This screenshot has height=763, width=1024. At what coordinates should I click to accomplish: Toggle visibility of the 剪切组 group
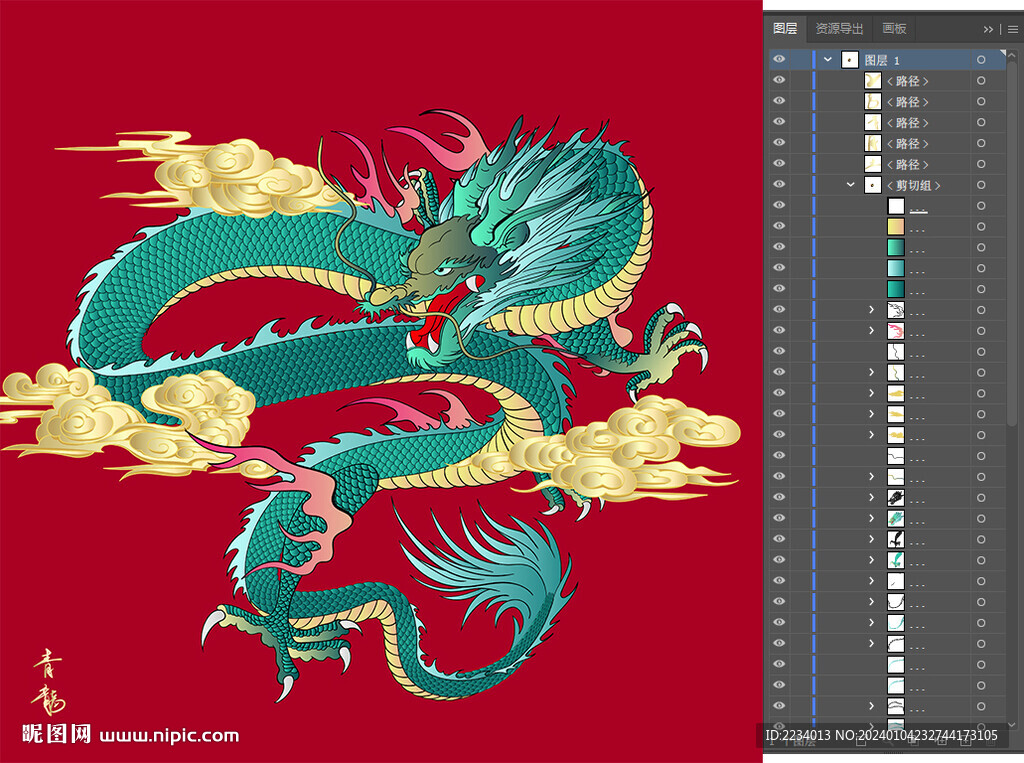779,185
